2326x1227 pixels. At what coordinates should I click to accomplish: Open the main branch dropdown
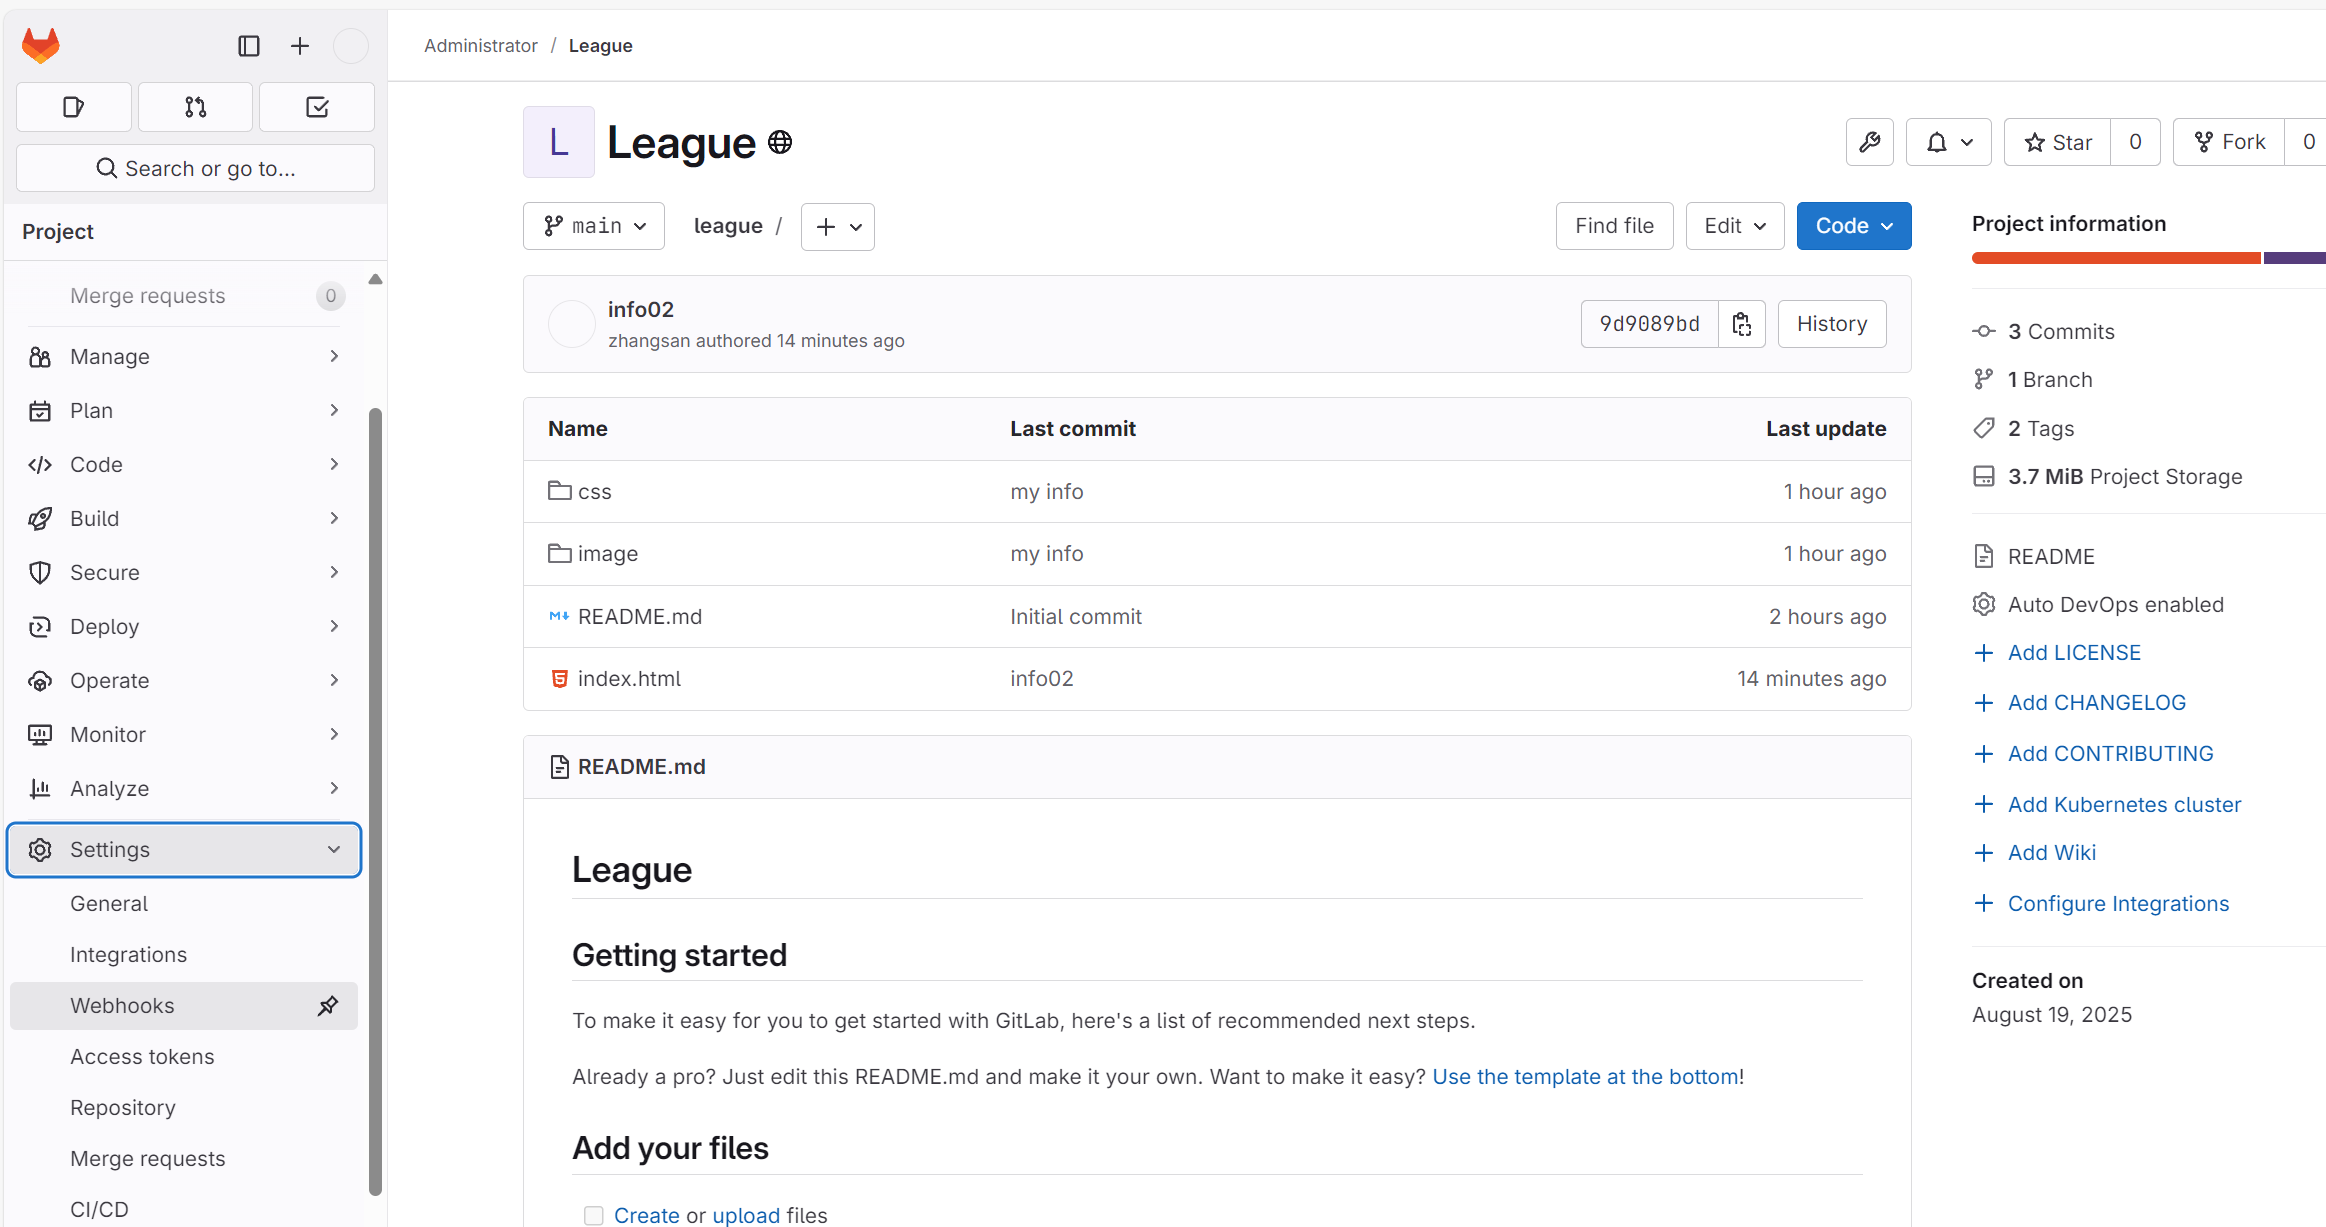click(594, 226)
